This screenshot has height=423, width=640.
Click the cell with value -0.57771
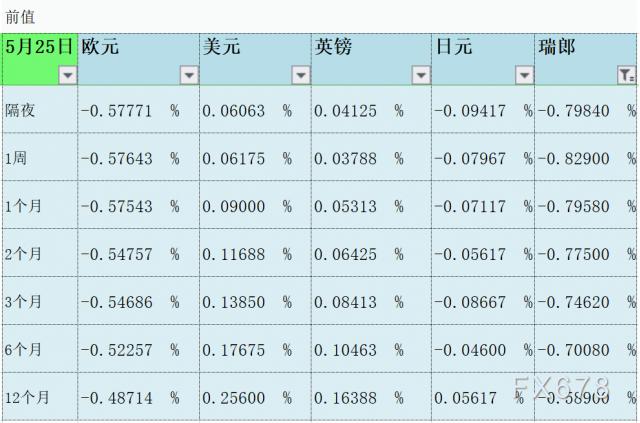pos(138,109)
